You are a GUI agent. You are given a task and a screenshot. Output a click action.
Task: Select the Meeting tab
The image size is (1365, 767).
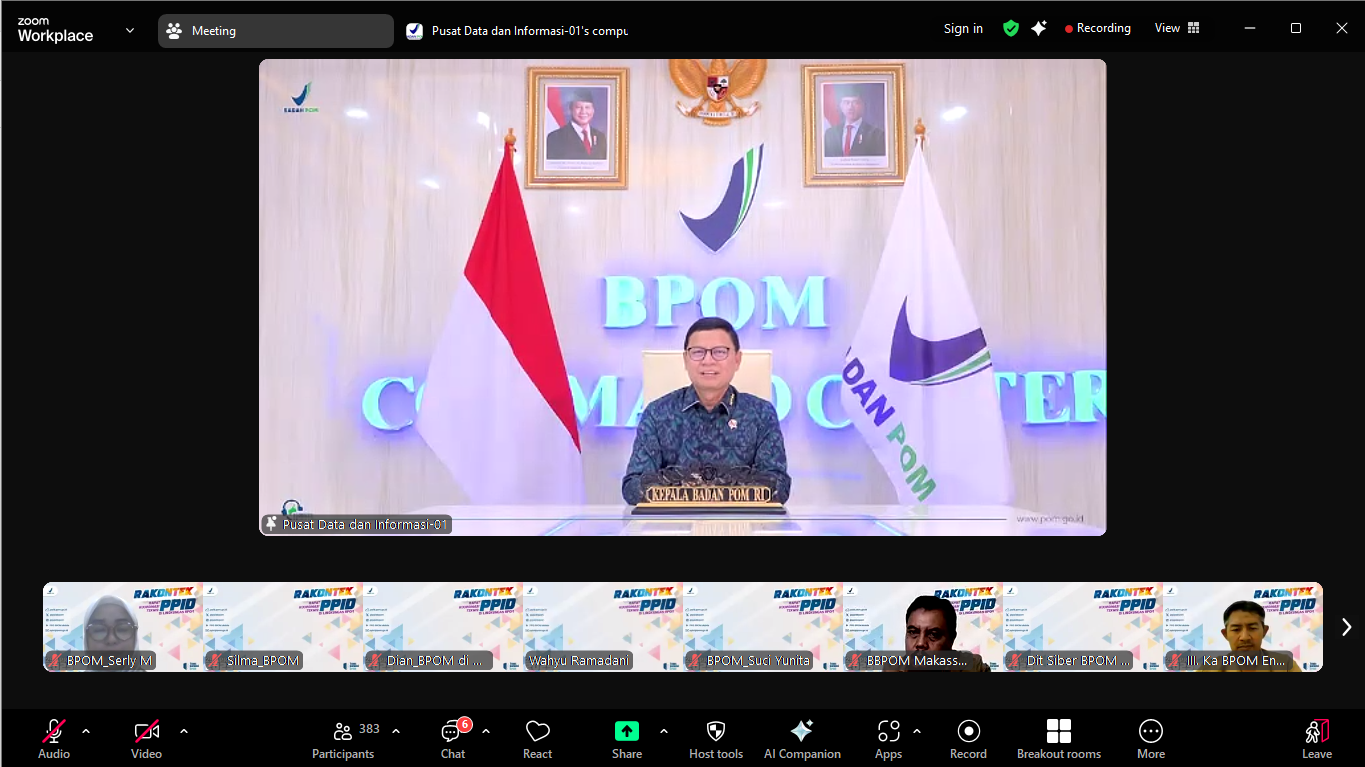(x=276, y=31)
